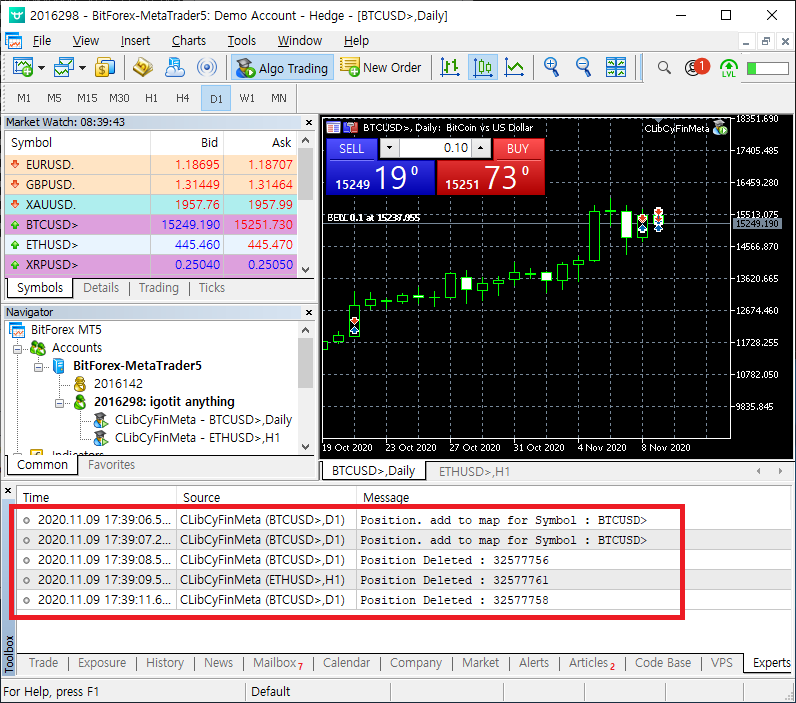Toggle Algo Trading
Image resolution: width=796 pixels, height=703 pixels.
pos(283,68)
